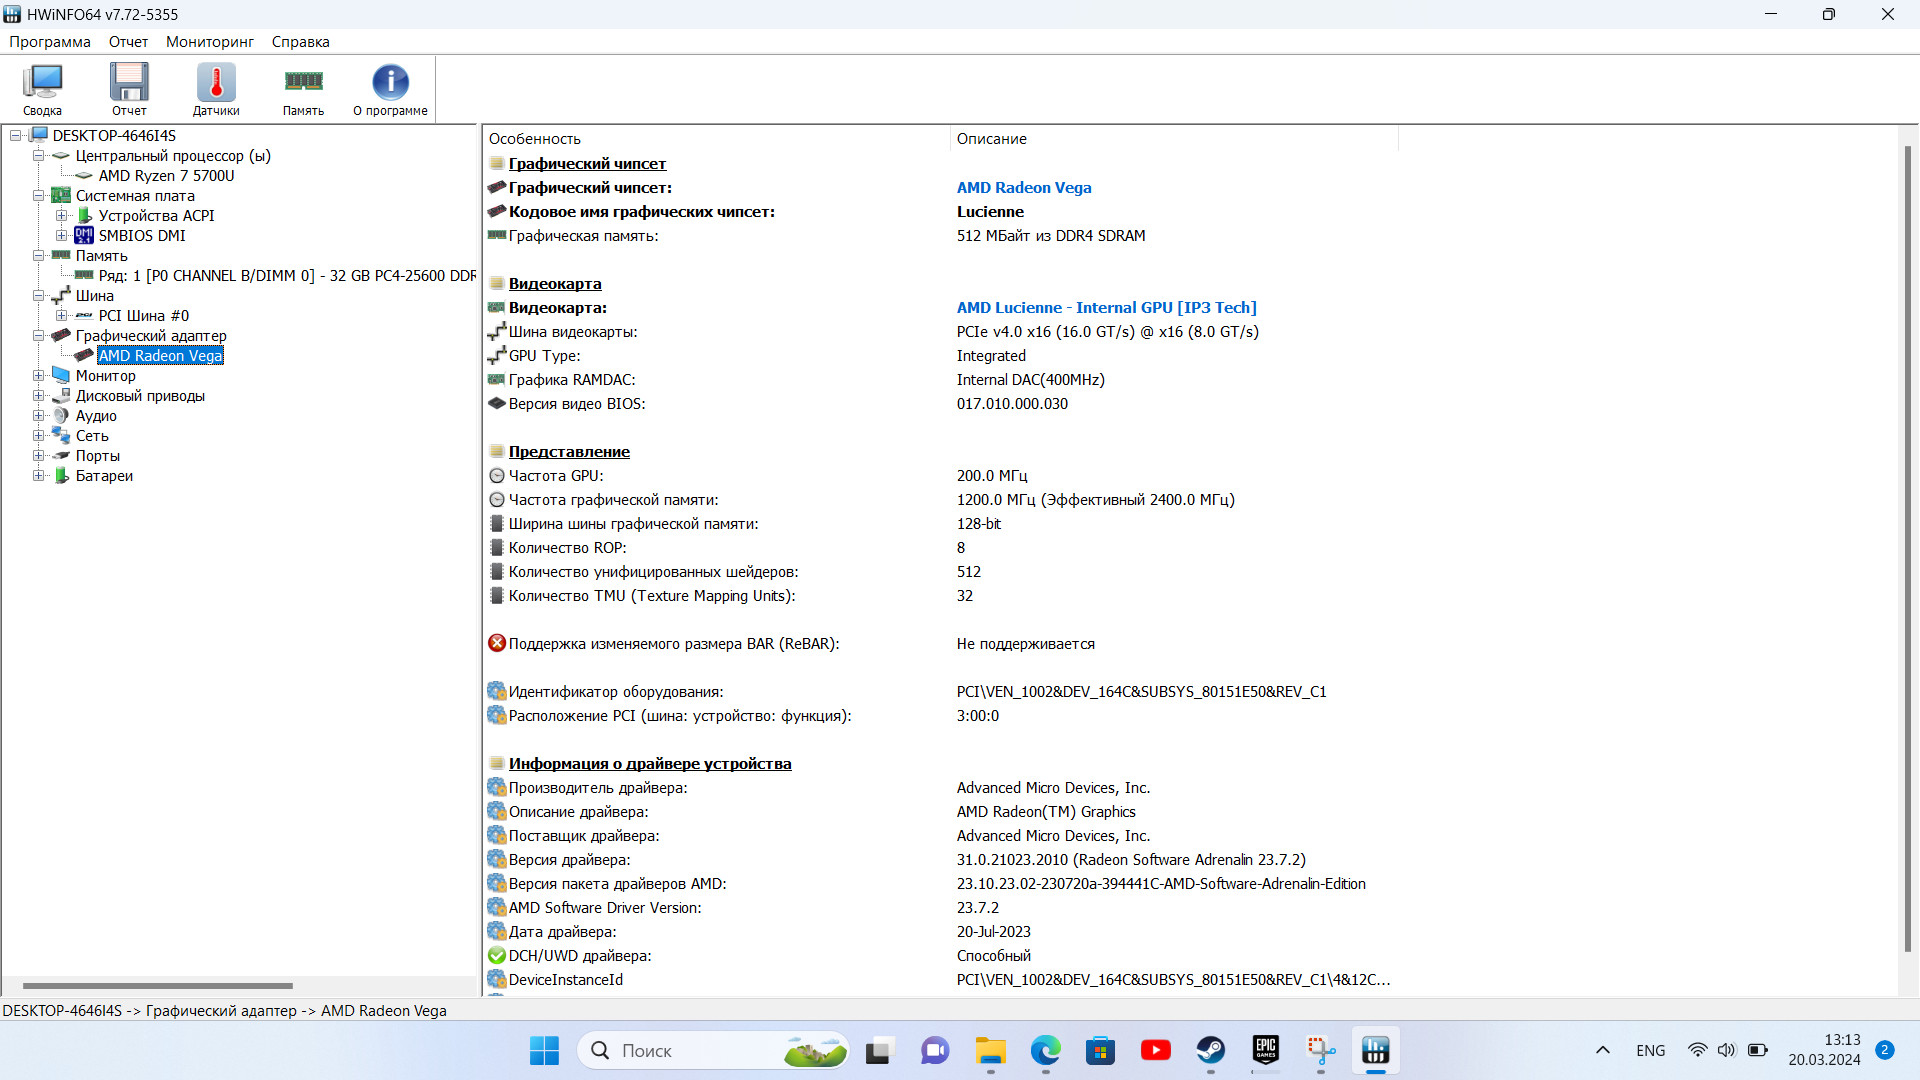Click the Отчет floppy disk toolbar icon
The image size is (1920, 1080).
point(129,89)
